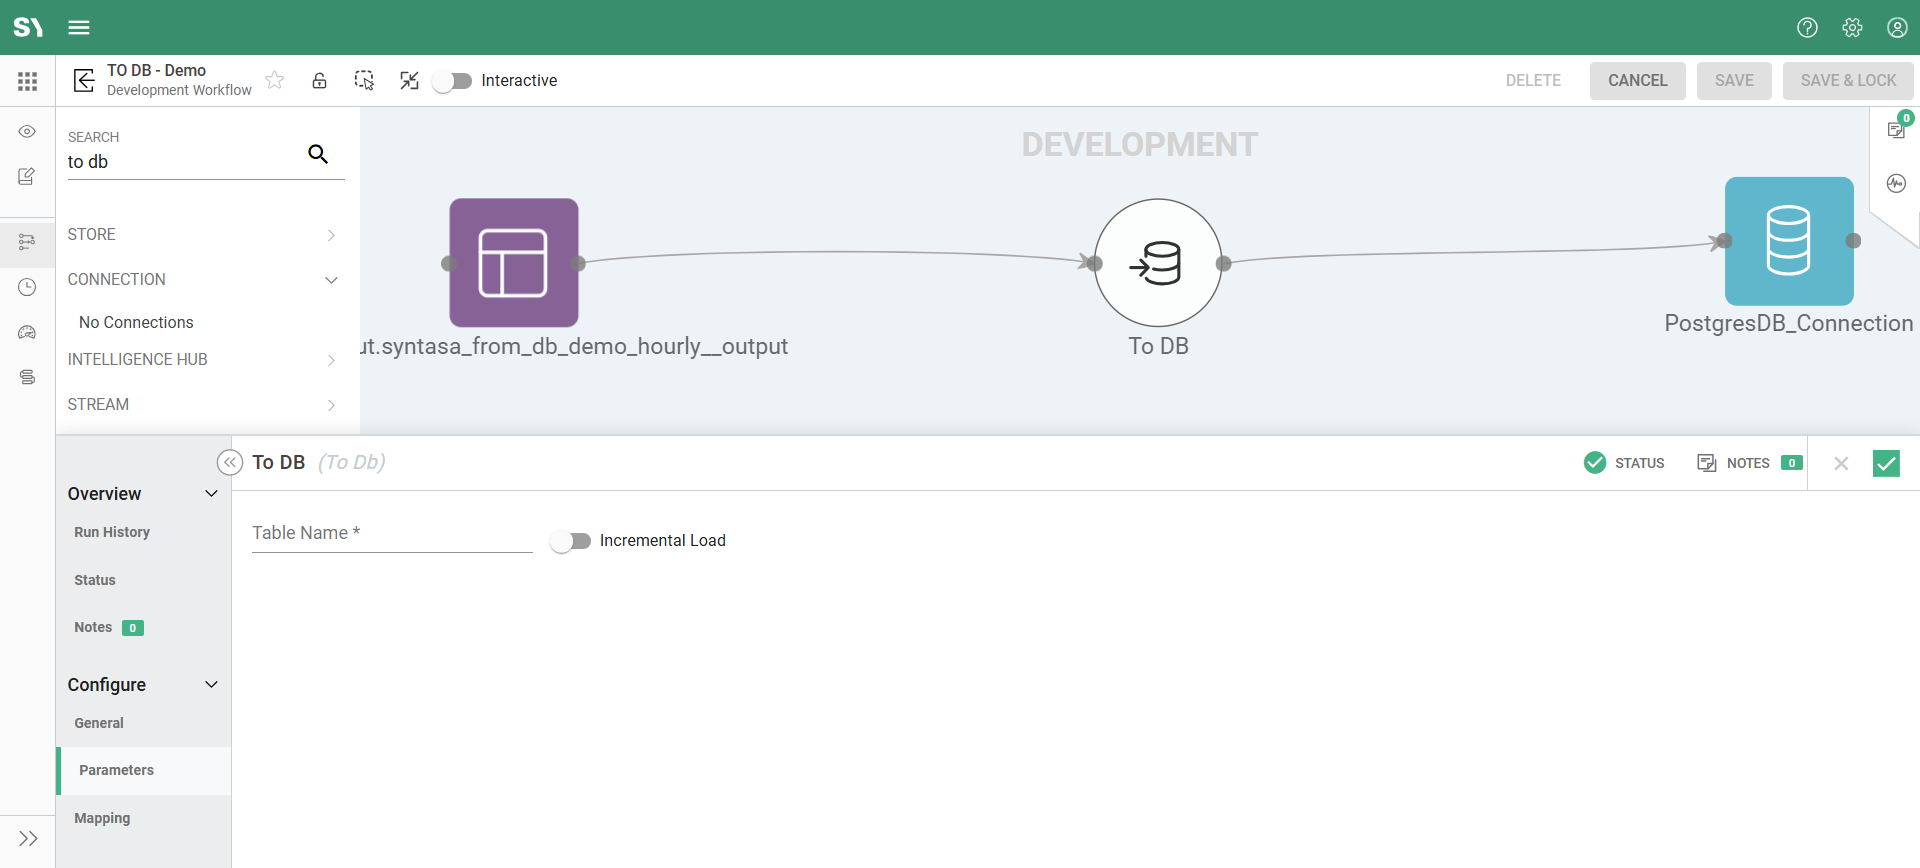
Task: Open the Run History tab
Action: click(x=112, y=532)
